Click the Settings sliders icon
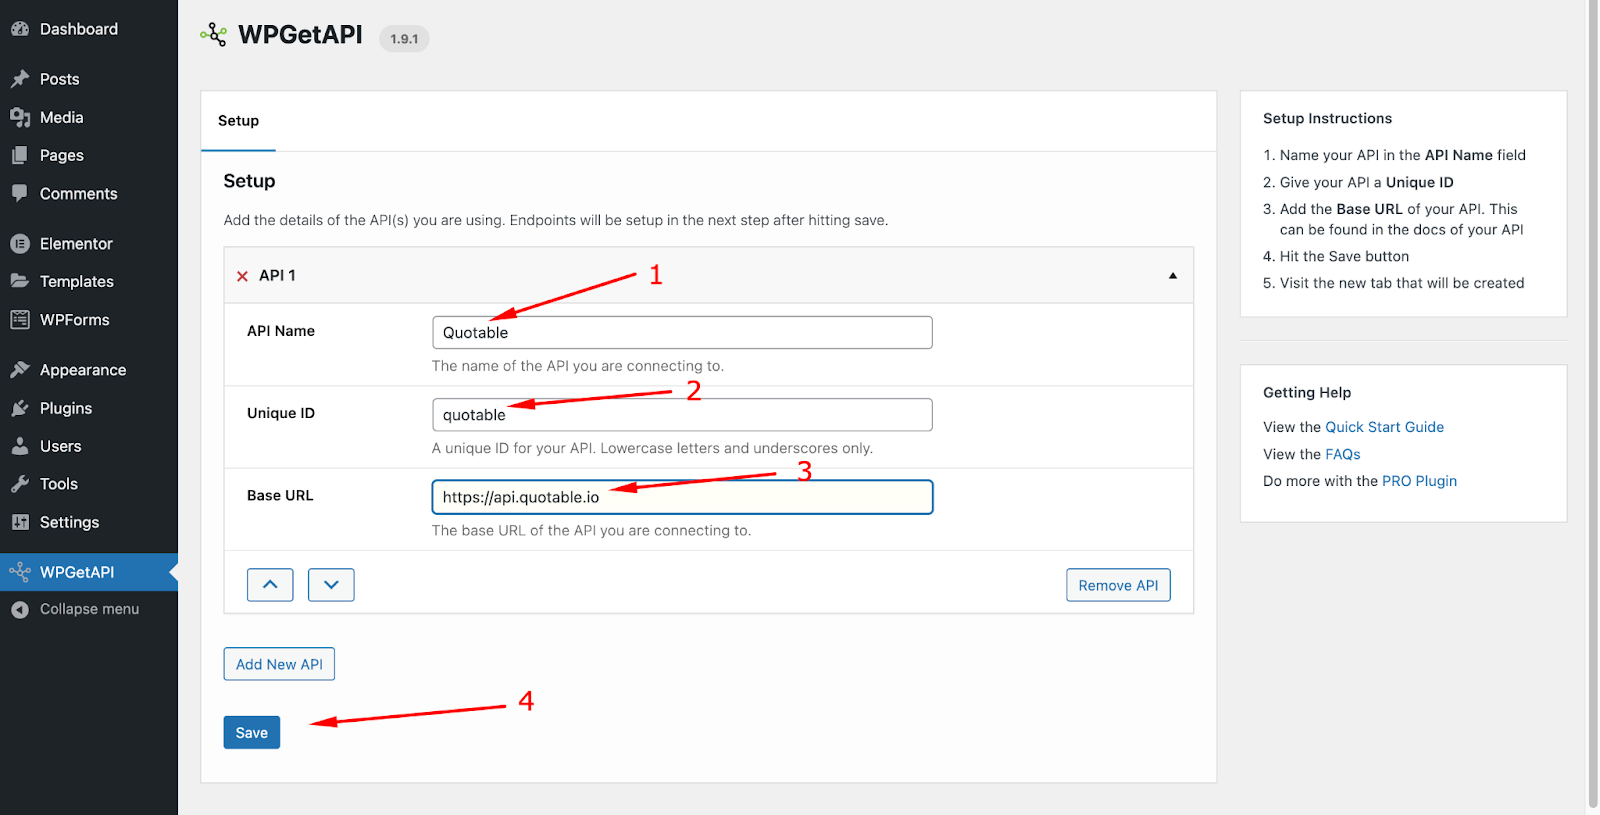The width and height of the screenshot is (1600, 815). (20, 522)
